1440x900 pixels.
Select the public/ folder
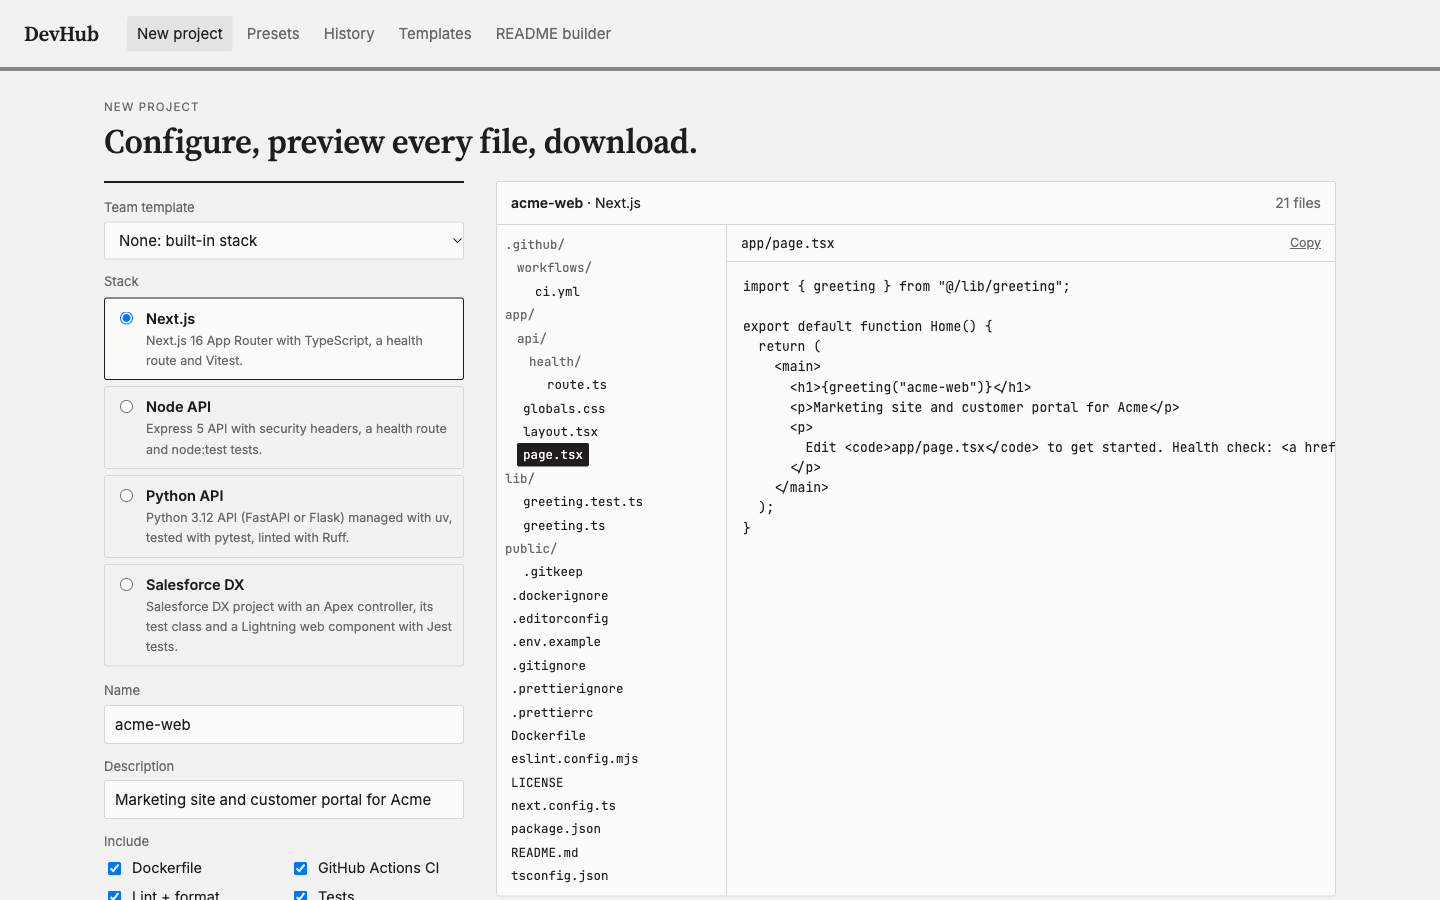click(531, 549)
